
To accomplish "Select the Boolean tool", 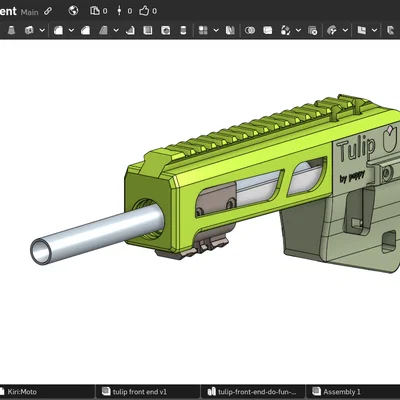I will click(x=250, y=30).
